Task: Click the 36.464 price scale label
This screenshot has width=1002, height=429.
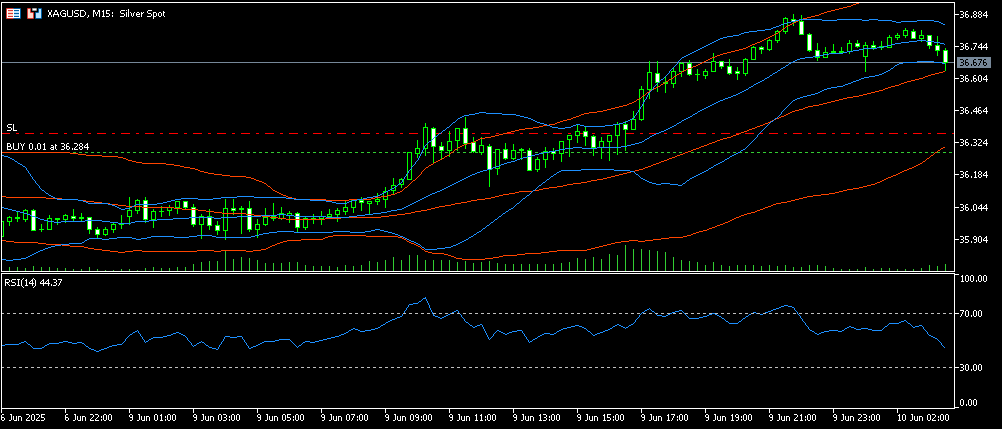Action: click(x=974, y=111)
